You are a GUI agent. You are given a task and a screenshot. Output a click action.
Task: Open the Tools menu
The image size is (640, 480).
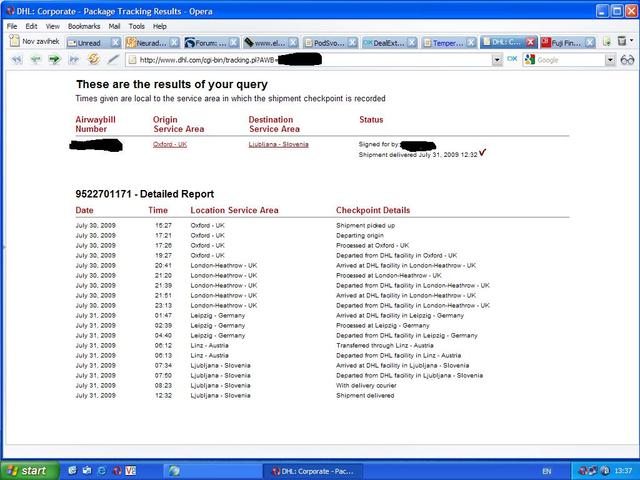pyautogui.click(x=136, y=26)
